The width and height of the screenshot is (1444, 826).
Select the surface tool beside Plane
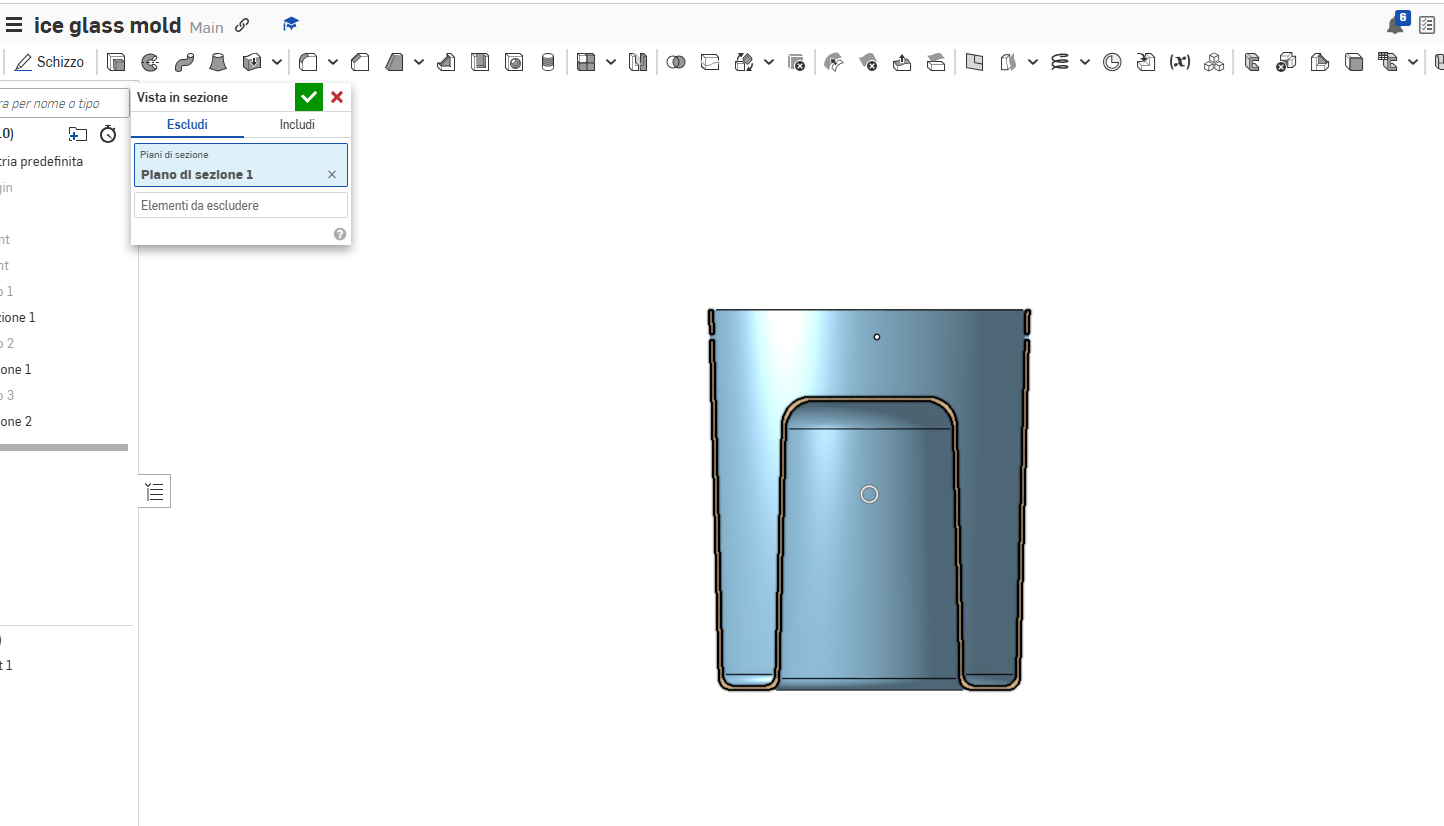[x=1008, y=62]
